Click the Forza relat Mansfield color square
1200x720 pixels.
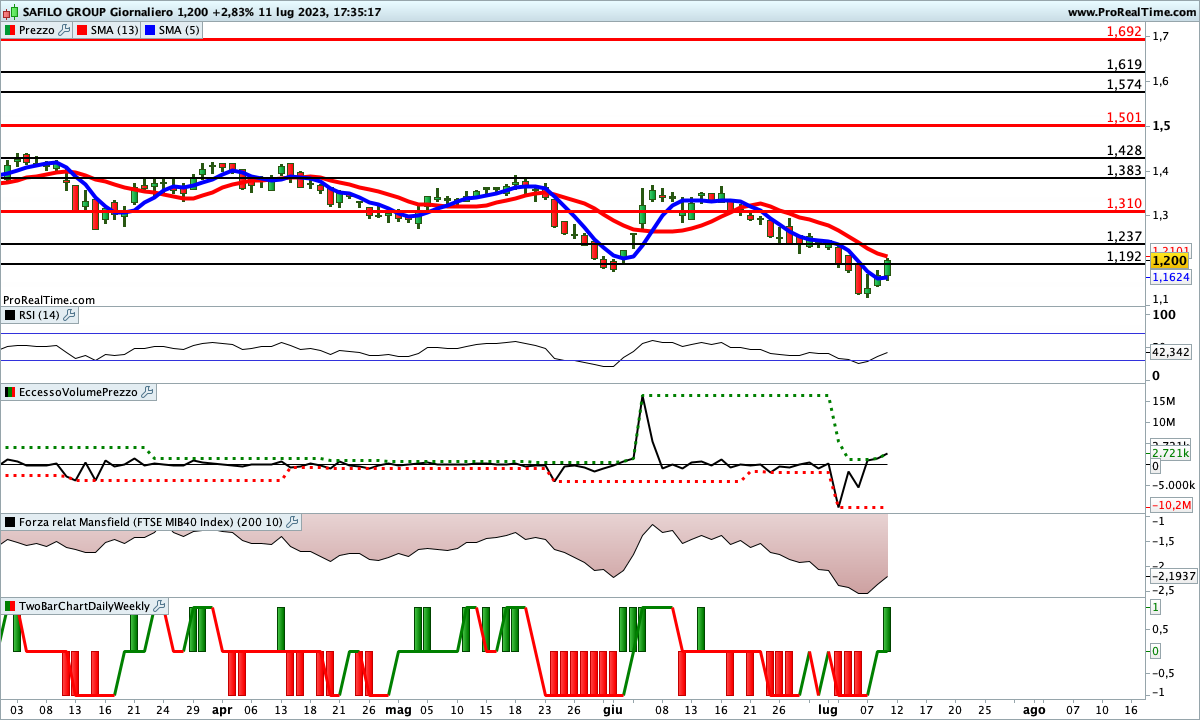9,522
